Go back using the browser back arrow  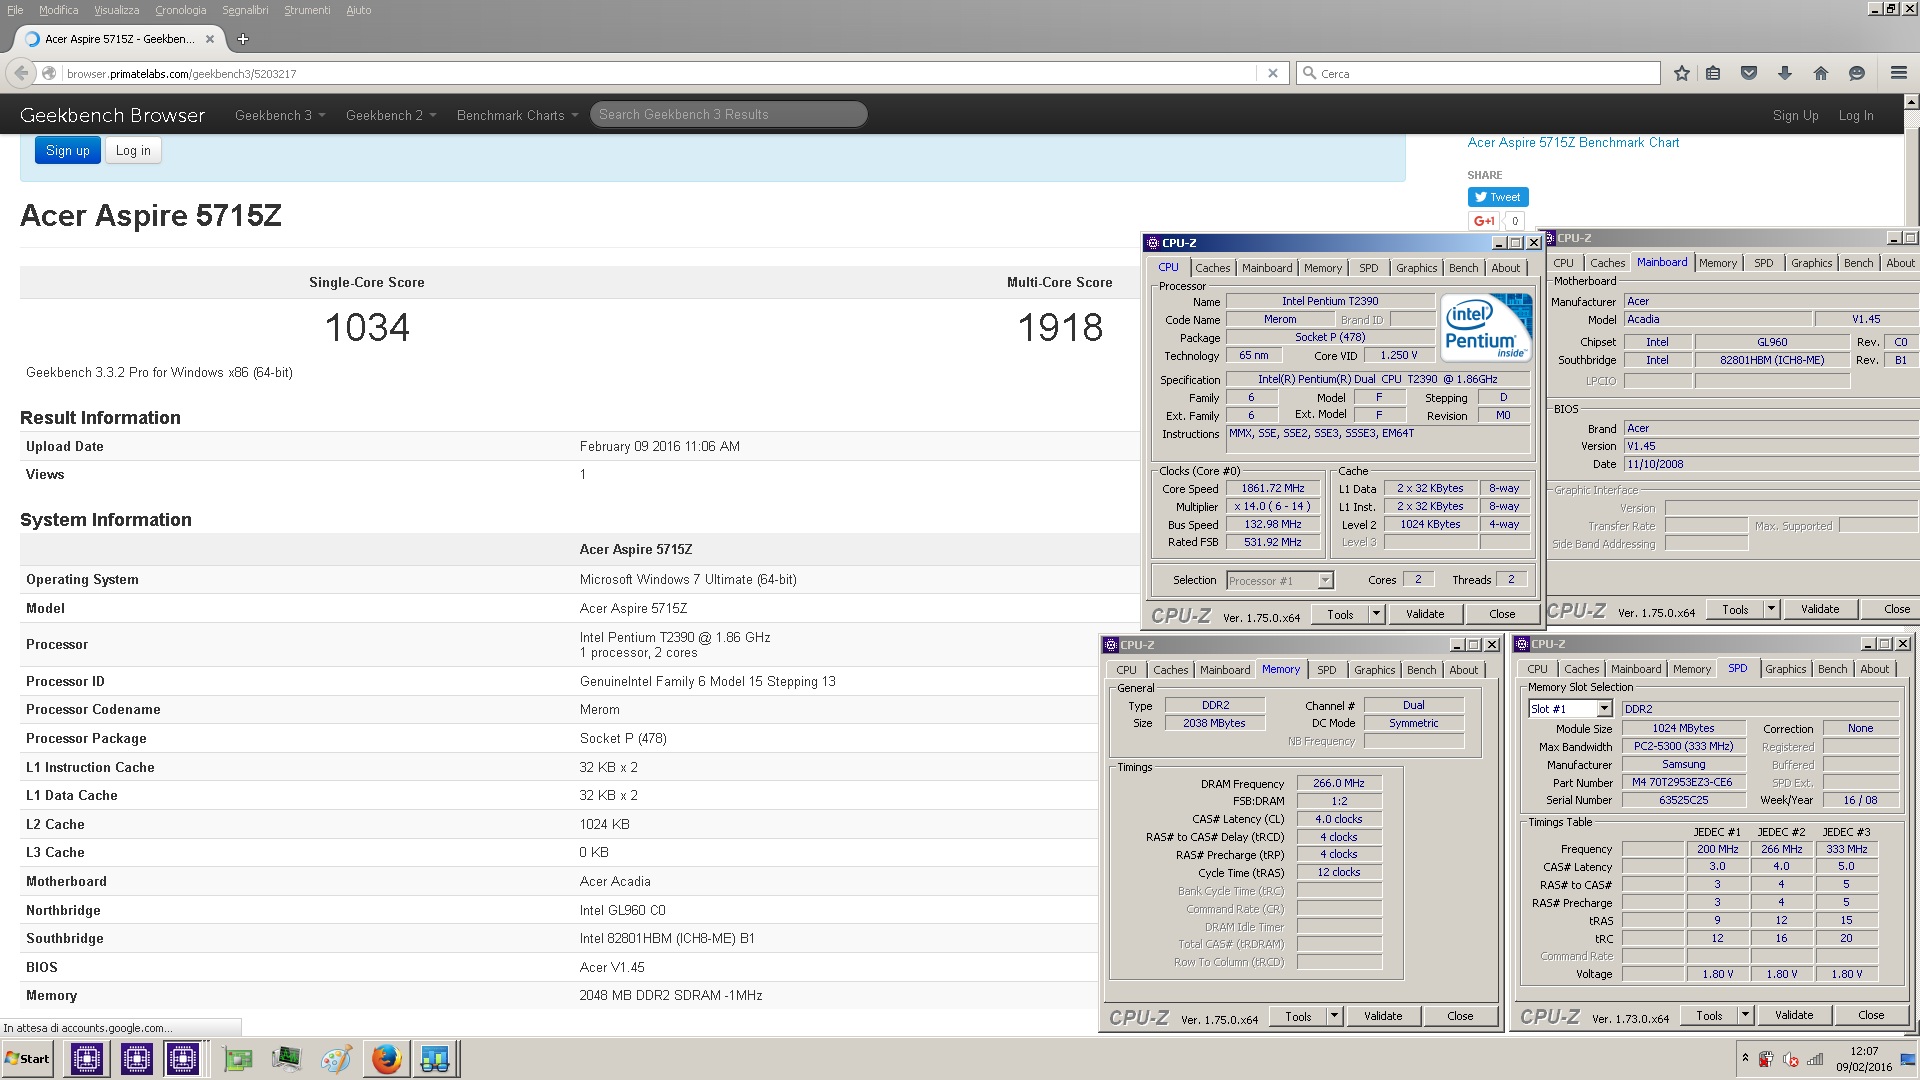coord(21,73)
